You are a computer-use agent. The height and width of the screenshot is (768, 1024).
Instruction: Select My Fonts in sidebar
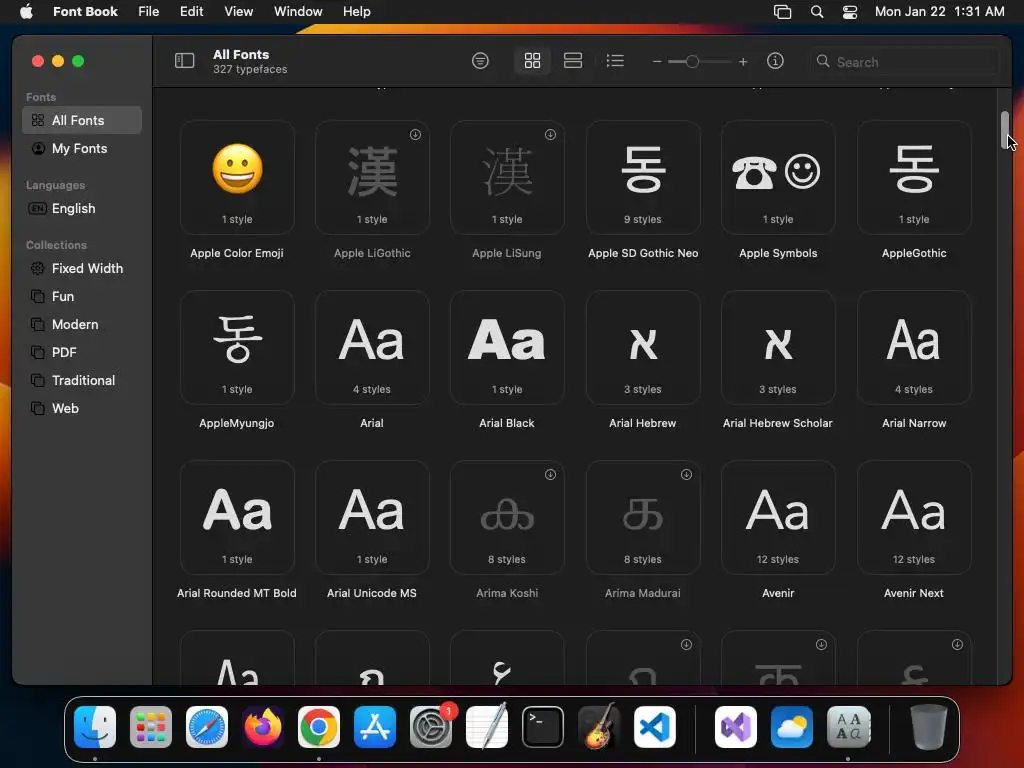pyautogui.click(x=82, y=148)
